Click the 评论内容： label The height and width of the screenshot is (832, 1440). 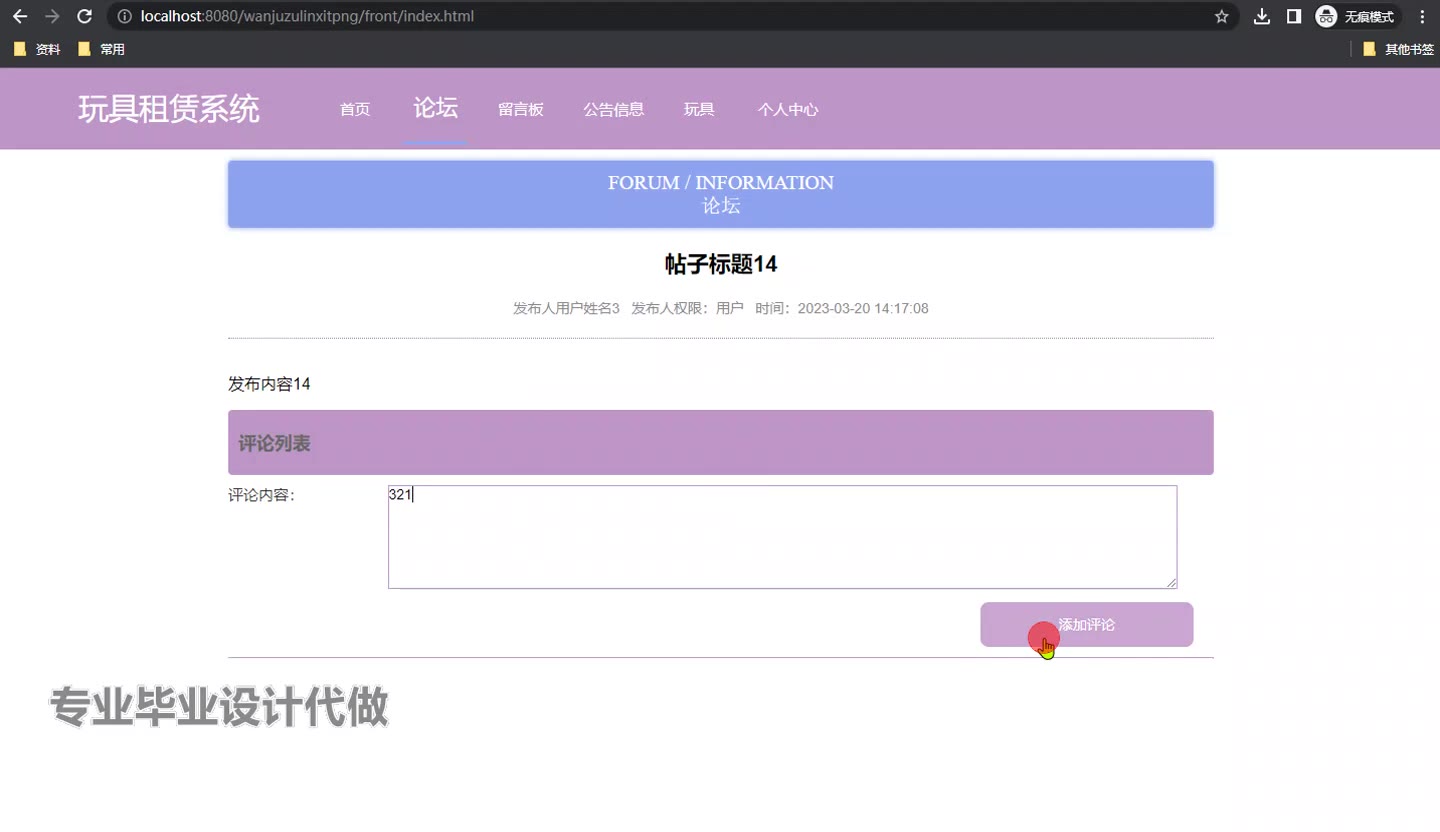tap(262, 495)
